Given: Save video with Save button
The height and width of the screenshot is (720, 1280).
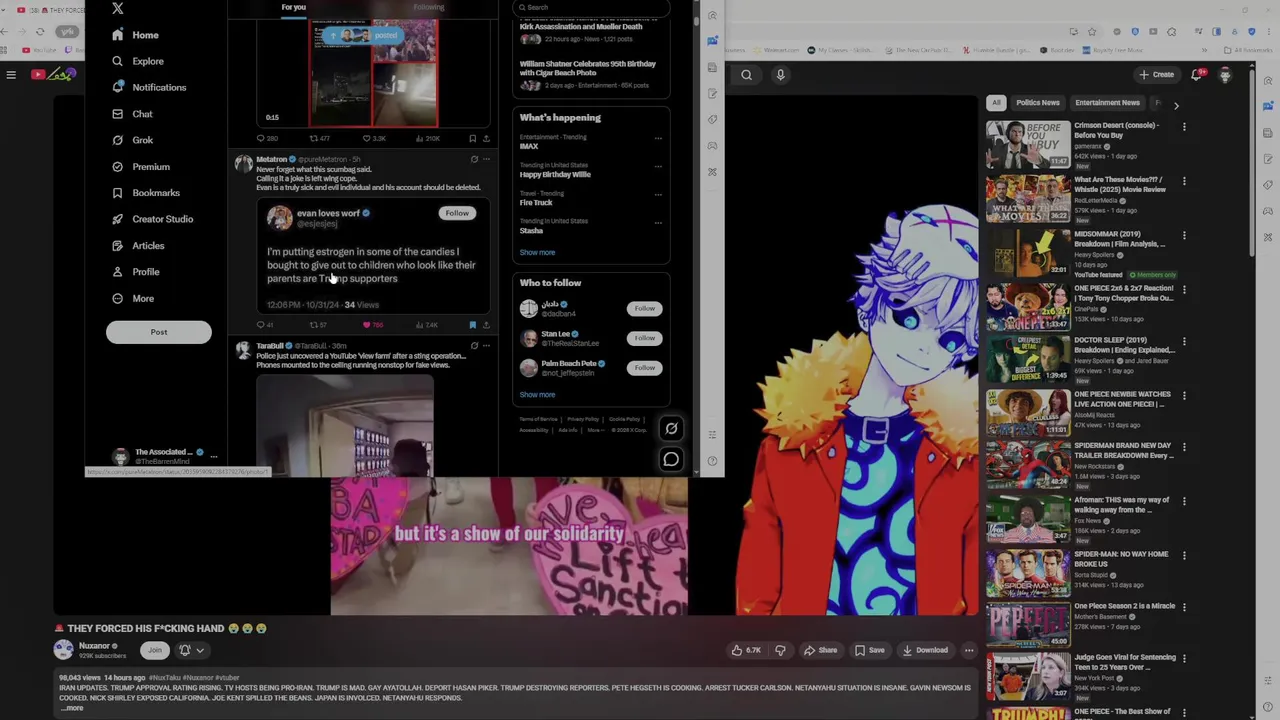Looking at the screenshot, I should (869, 650).
